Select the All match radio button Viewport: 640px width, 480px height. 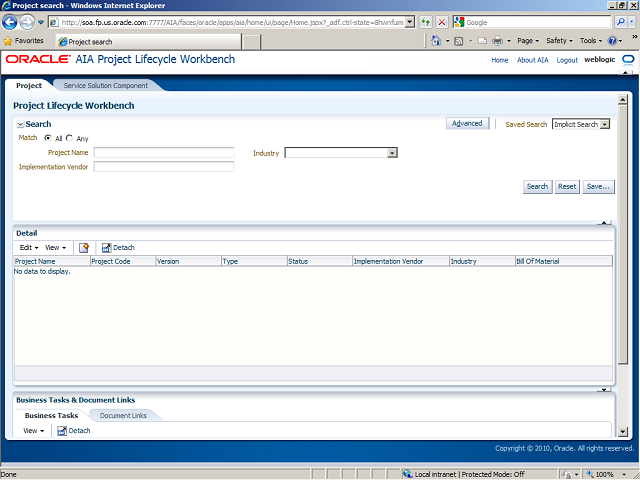pyautogui.click(x=47, y=138)
